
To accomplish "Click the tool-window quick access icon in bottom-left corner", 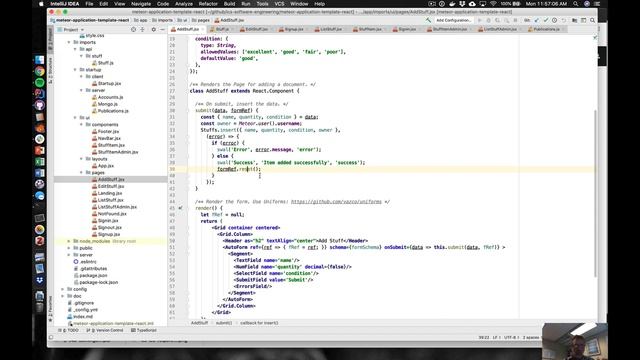I will 51,338.
